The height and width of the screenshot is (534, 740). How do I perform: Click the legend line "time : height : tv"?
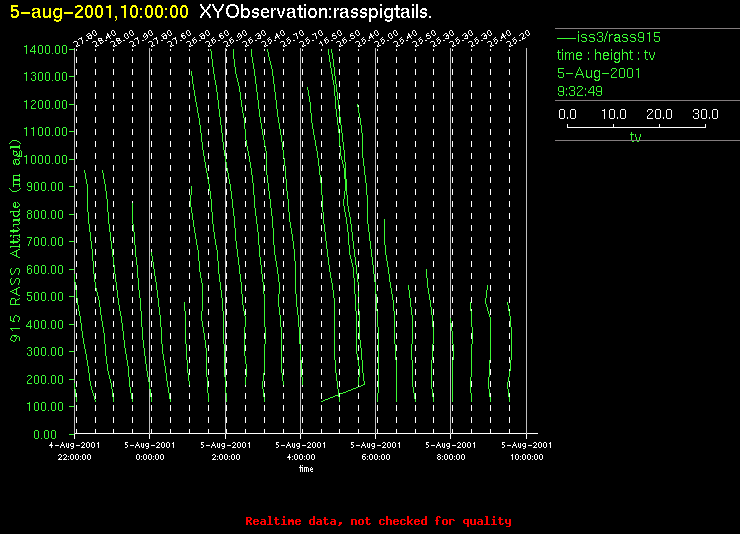606,55
